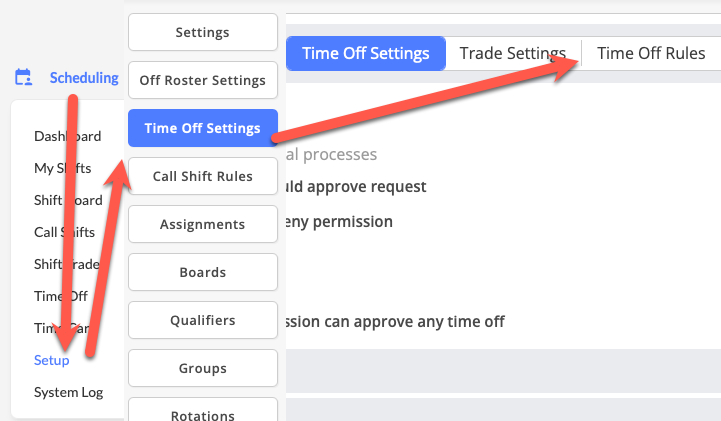721x421 pixels.
Task: Open Off Roster Settings
Action: pyautogui.click(x=202, y=80)
